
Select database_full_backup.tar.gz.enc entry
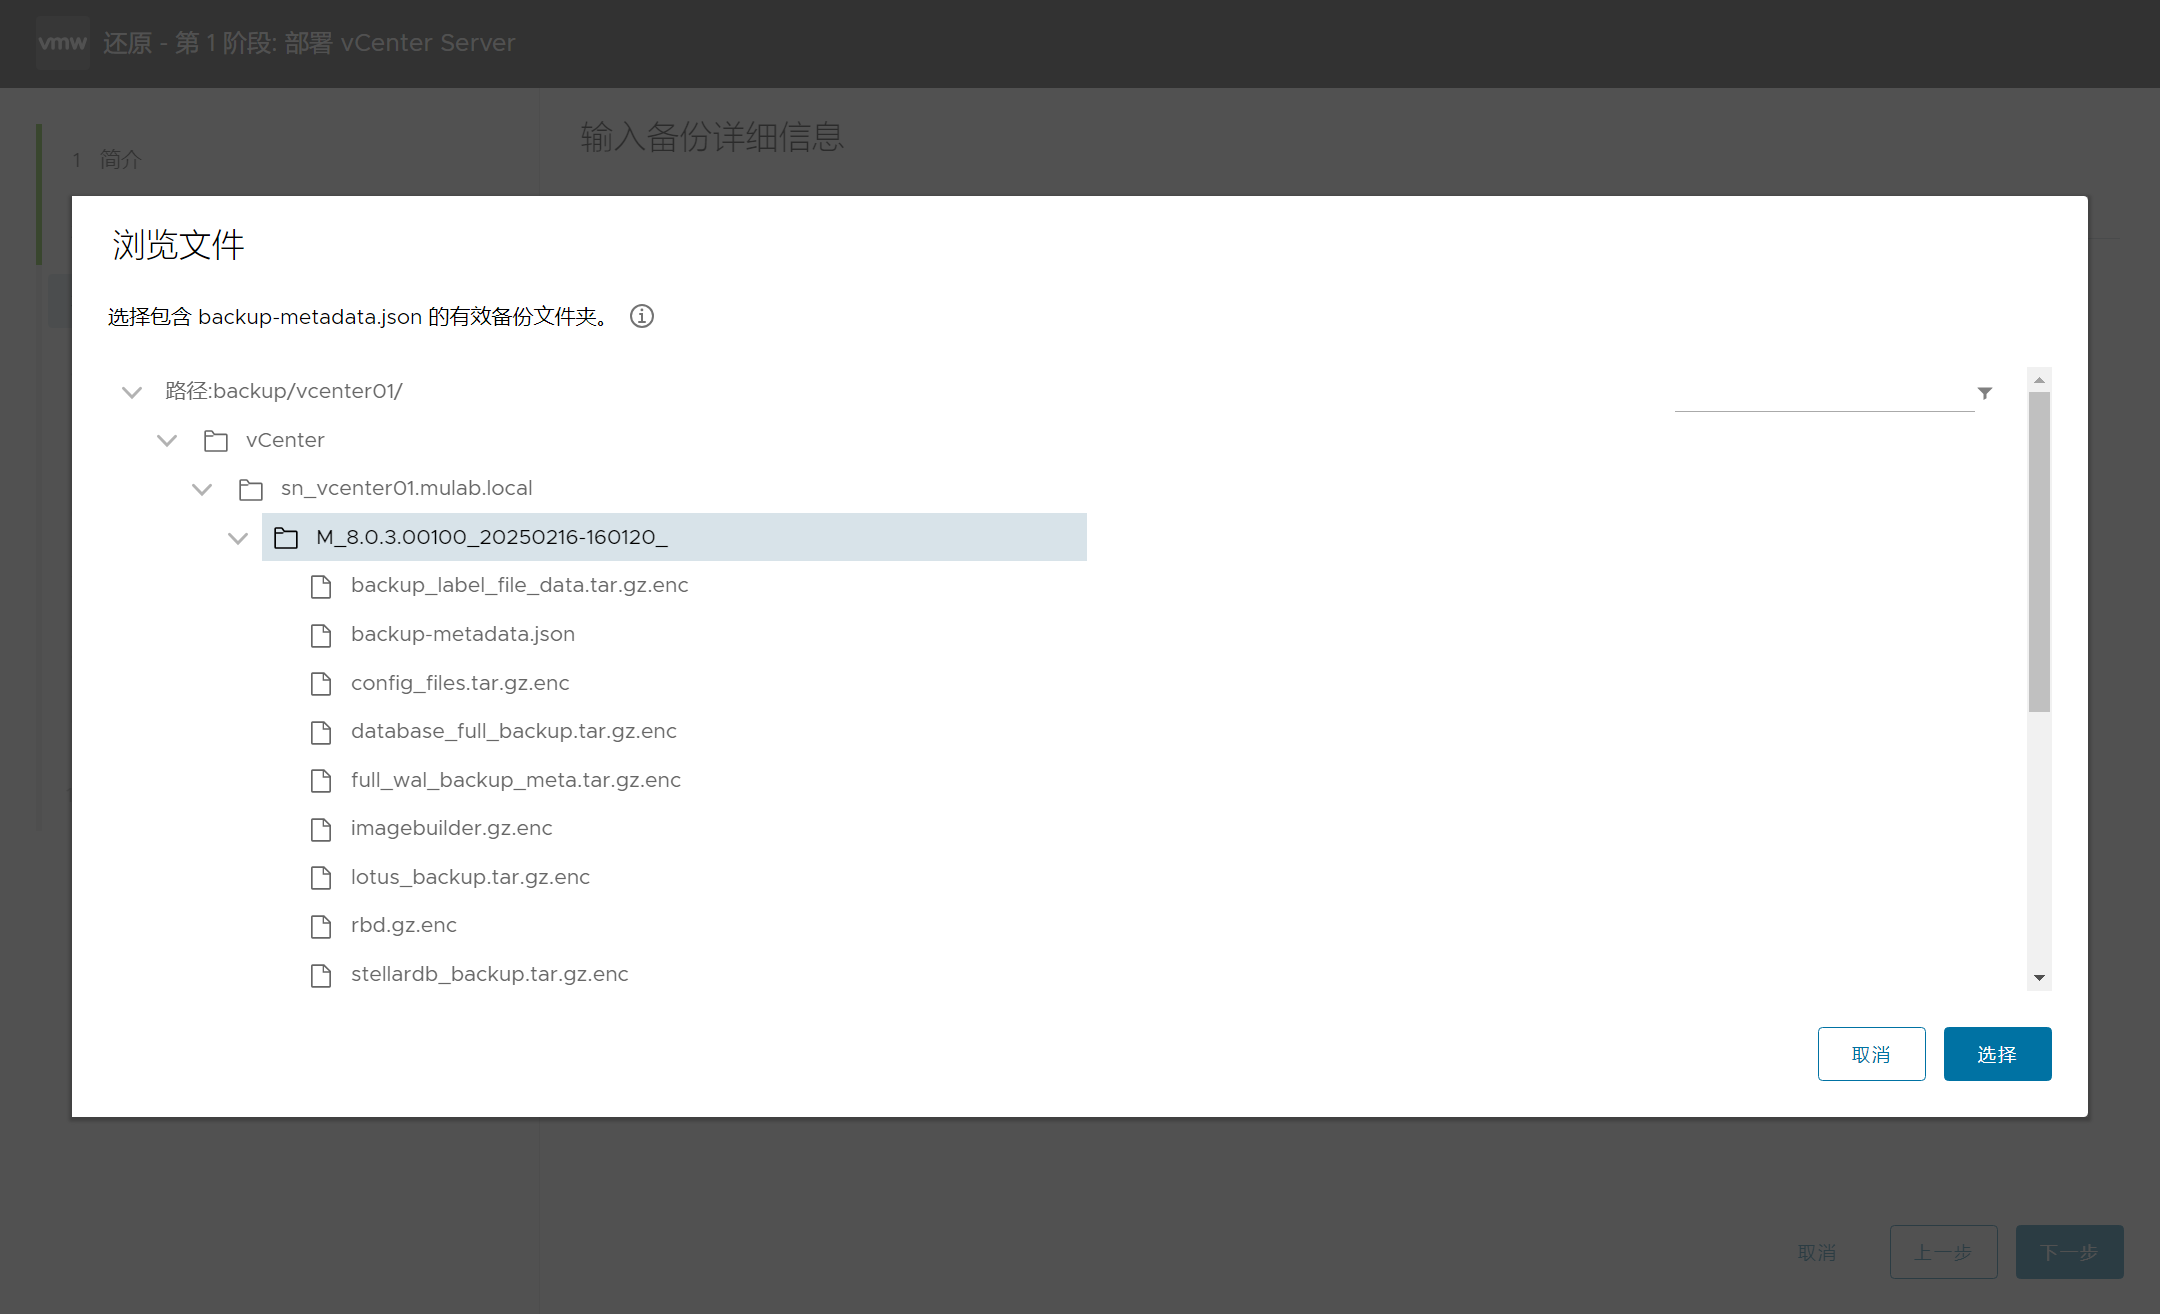click(x=513, y=731)
